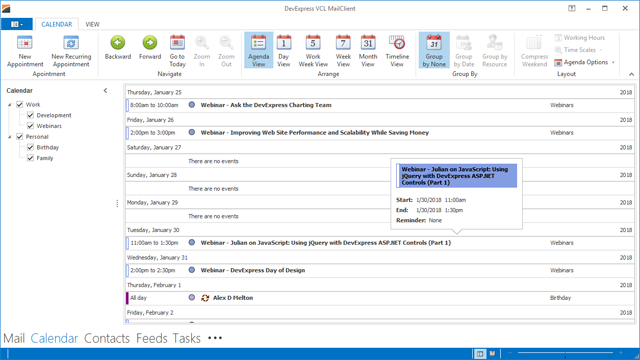
Task: Click the Zoom In icon
Action: [202, 42]
